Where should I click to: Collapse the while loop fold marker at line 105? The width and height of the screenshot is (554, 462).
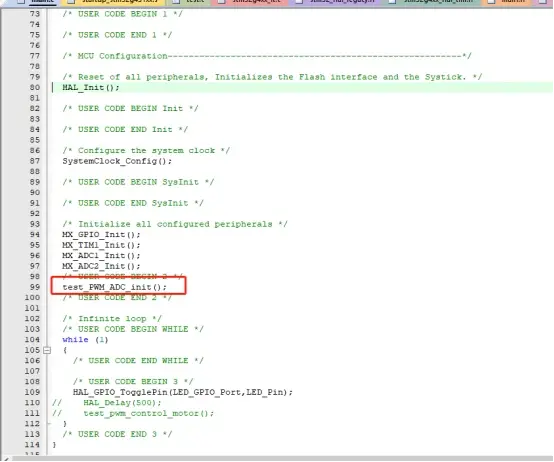[47, 350]
